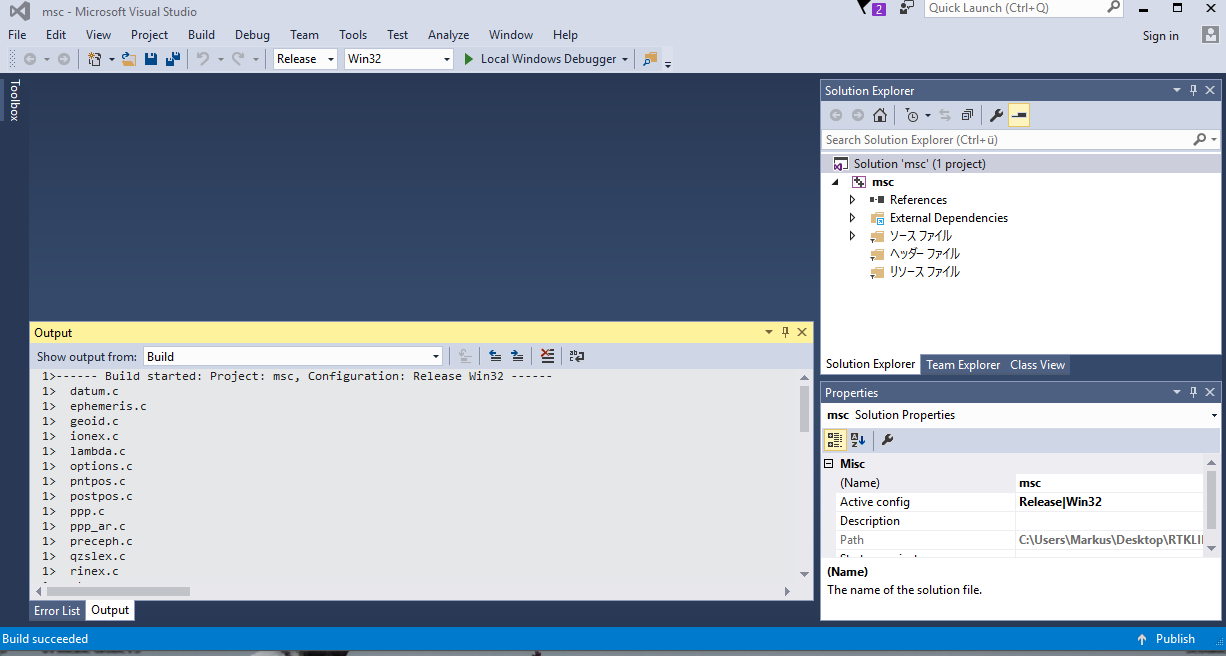Click the Open File toolbar icon
This screenshot has height=656, width=1226.
tap(129, 59)
